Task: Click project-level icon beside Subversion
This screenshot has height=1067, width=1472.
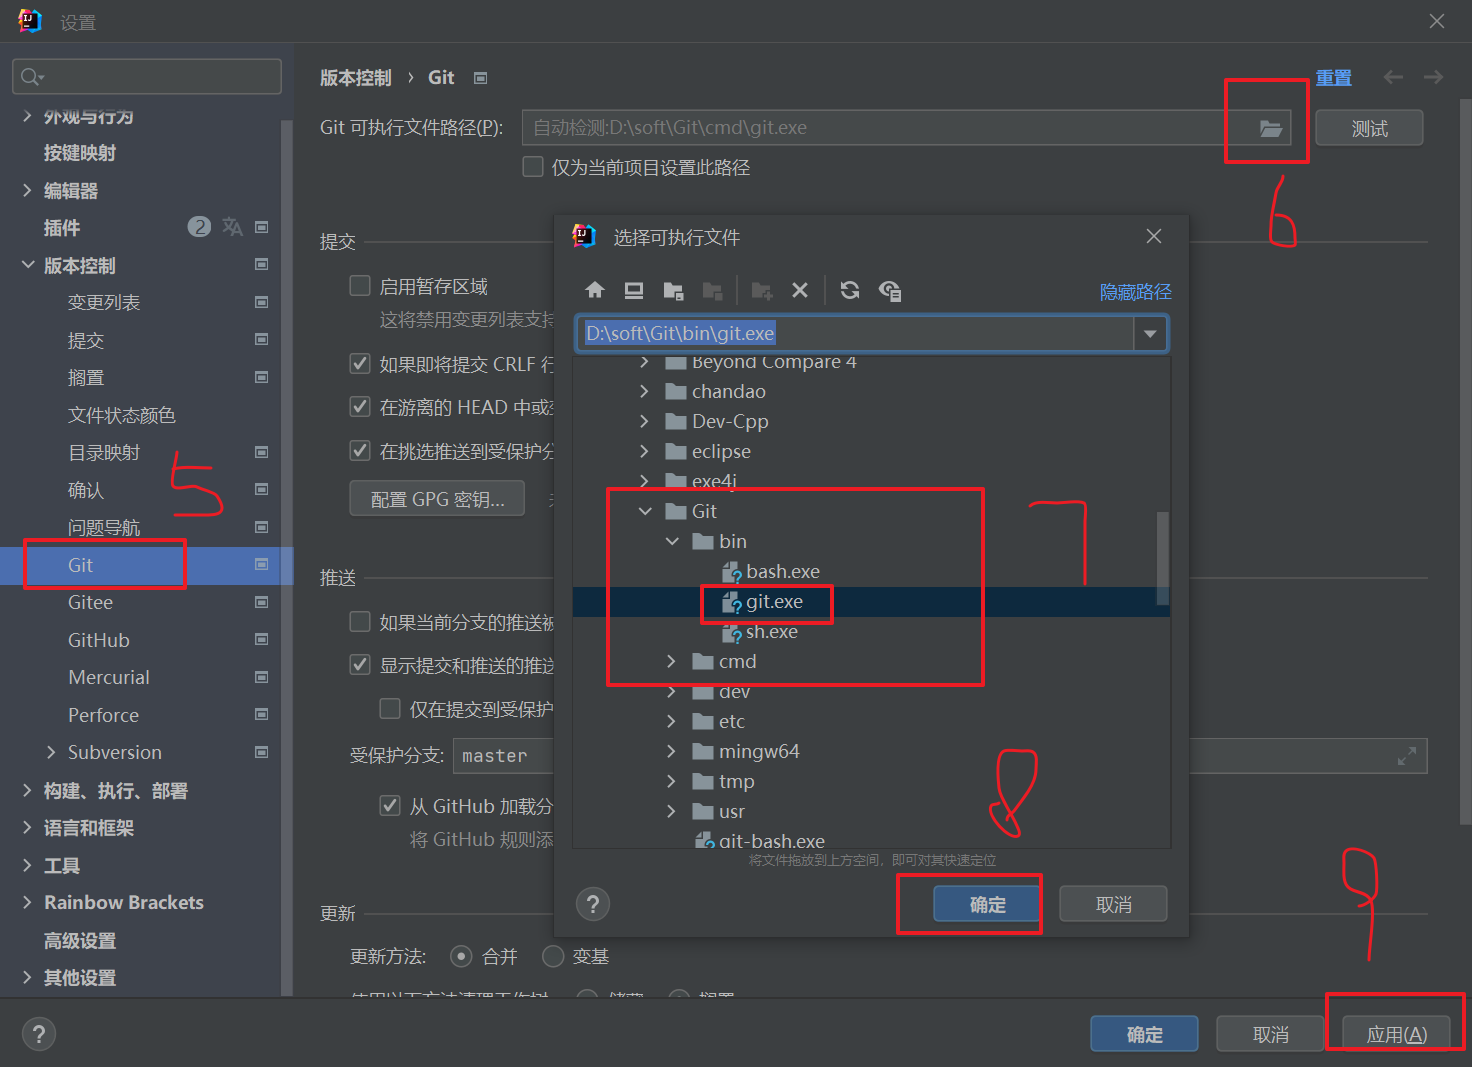Action: pos(262,752)
